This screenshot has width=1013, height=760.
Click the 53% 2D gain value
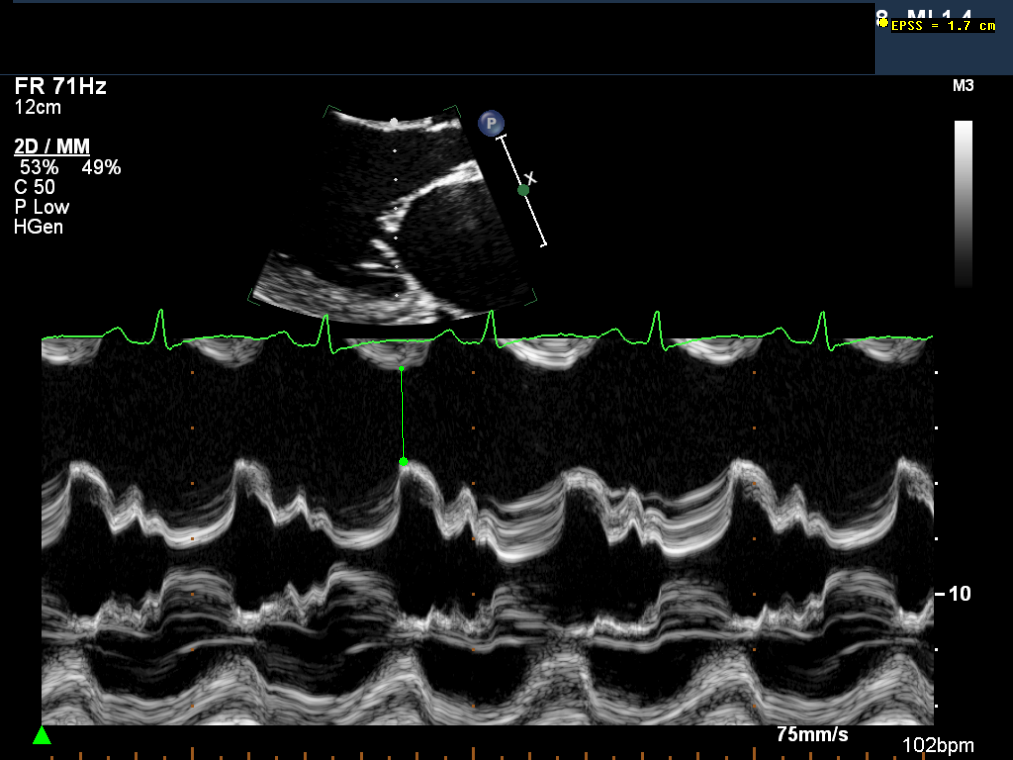(39, 168)
